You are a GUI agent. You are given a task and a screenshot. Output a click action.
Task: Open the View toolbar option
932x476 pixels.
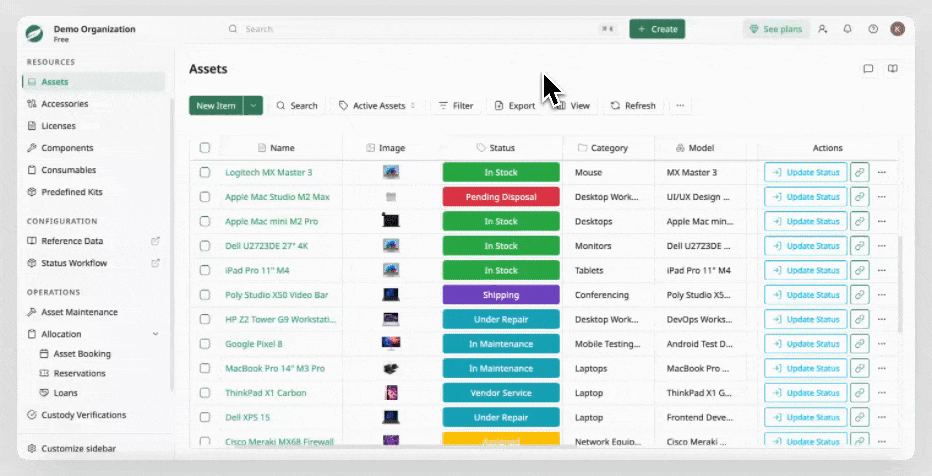pyautogui.click(x=573, y=106)
